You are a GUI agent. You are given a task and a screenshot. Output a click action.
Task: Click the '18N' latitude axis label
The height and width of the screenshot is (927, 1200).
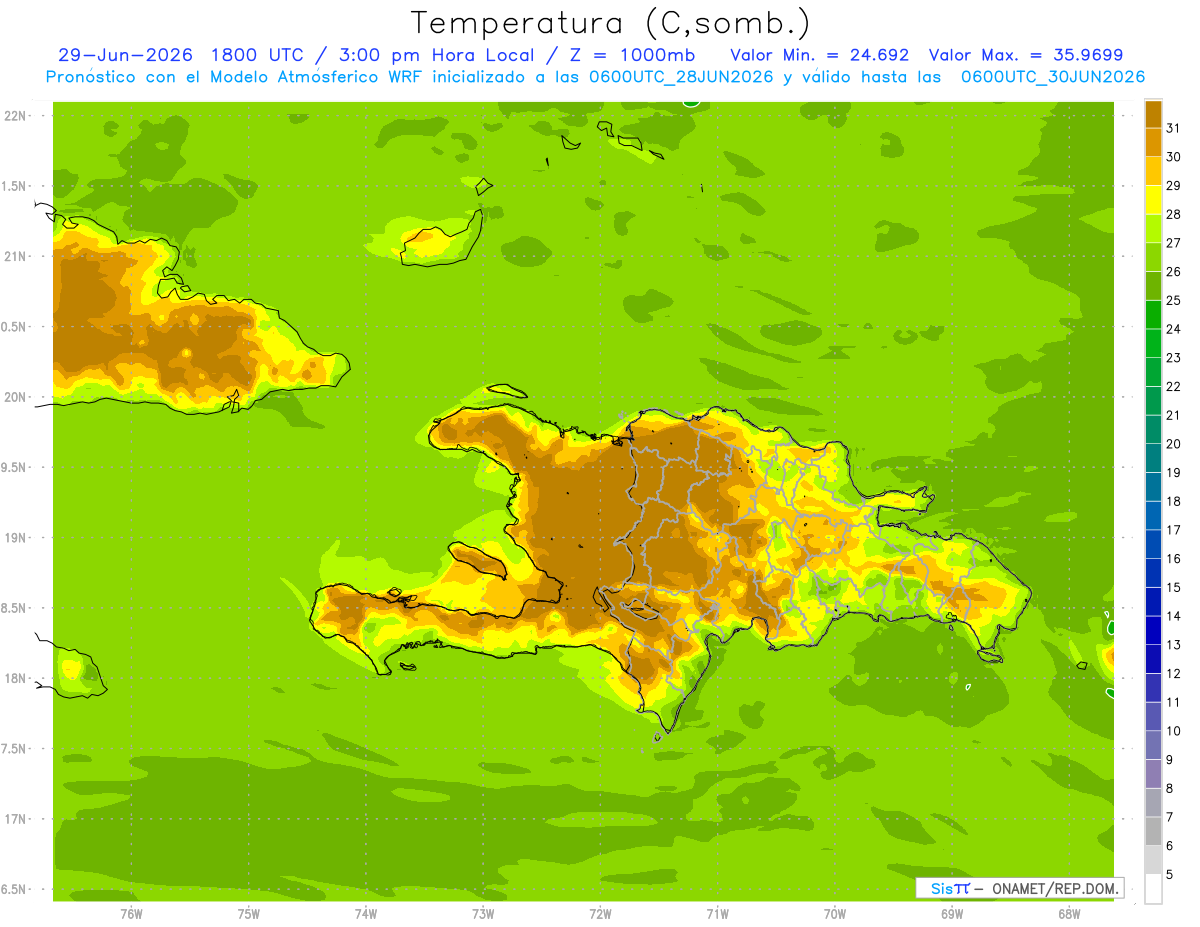pyautogui.click(x=15, y=678)
